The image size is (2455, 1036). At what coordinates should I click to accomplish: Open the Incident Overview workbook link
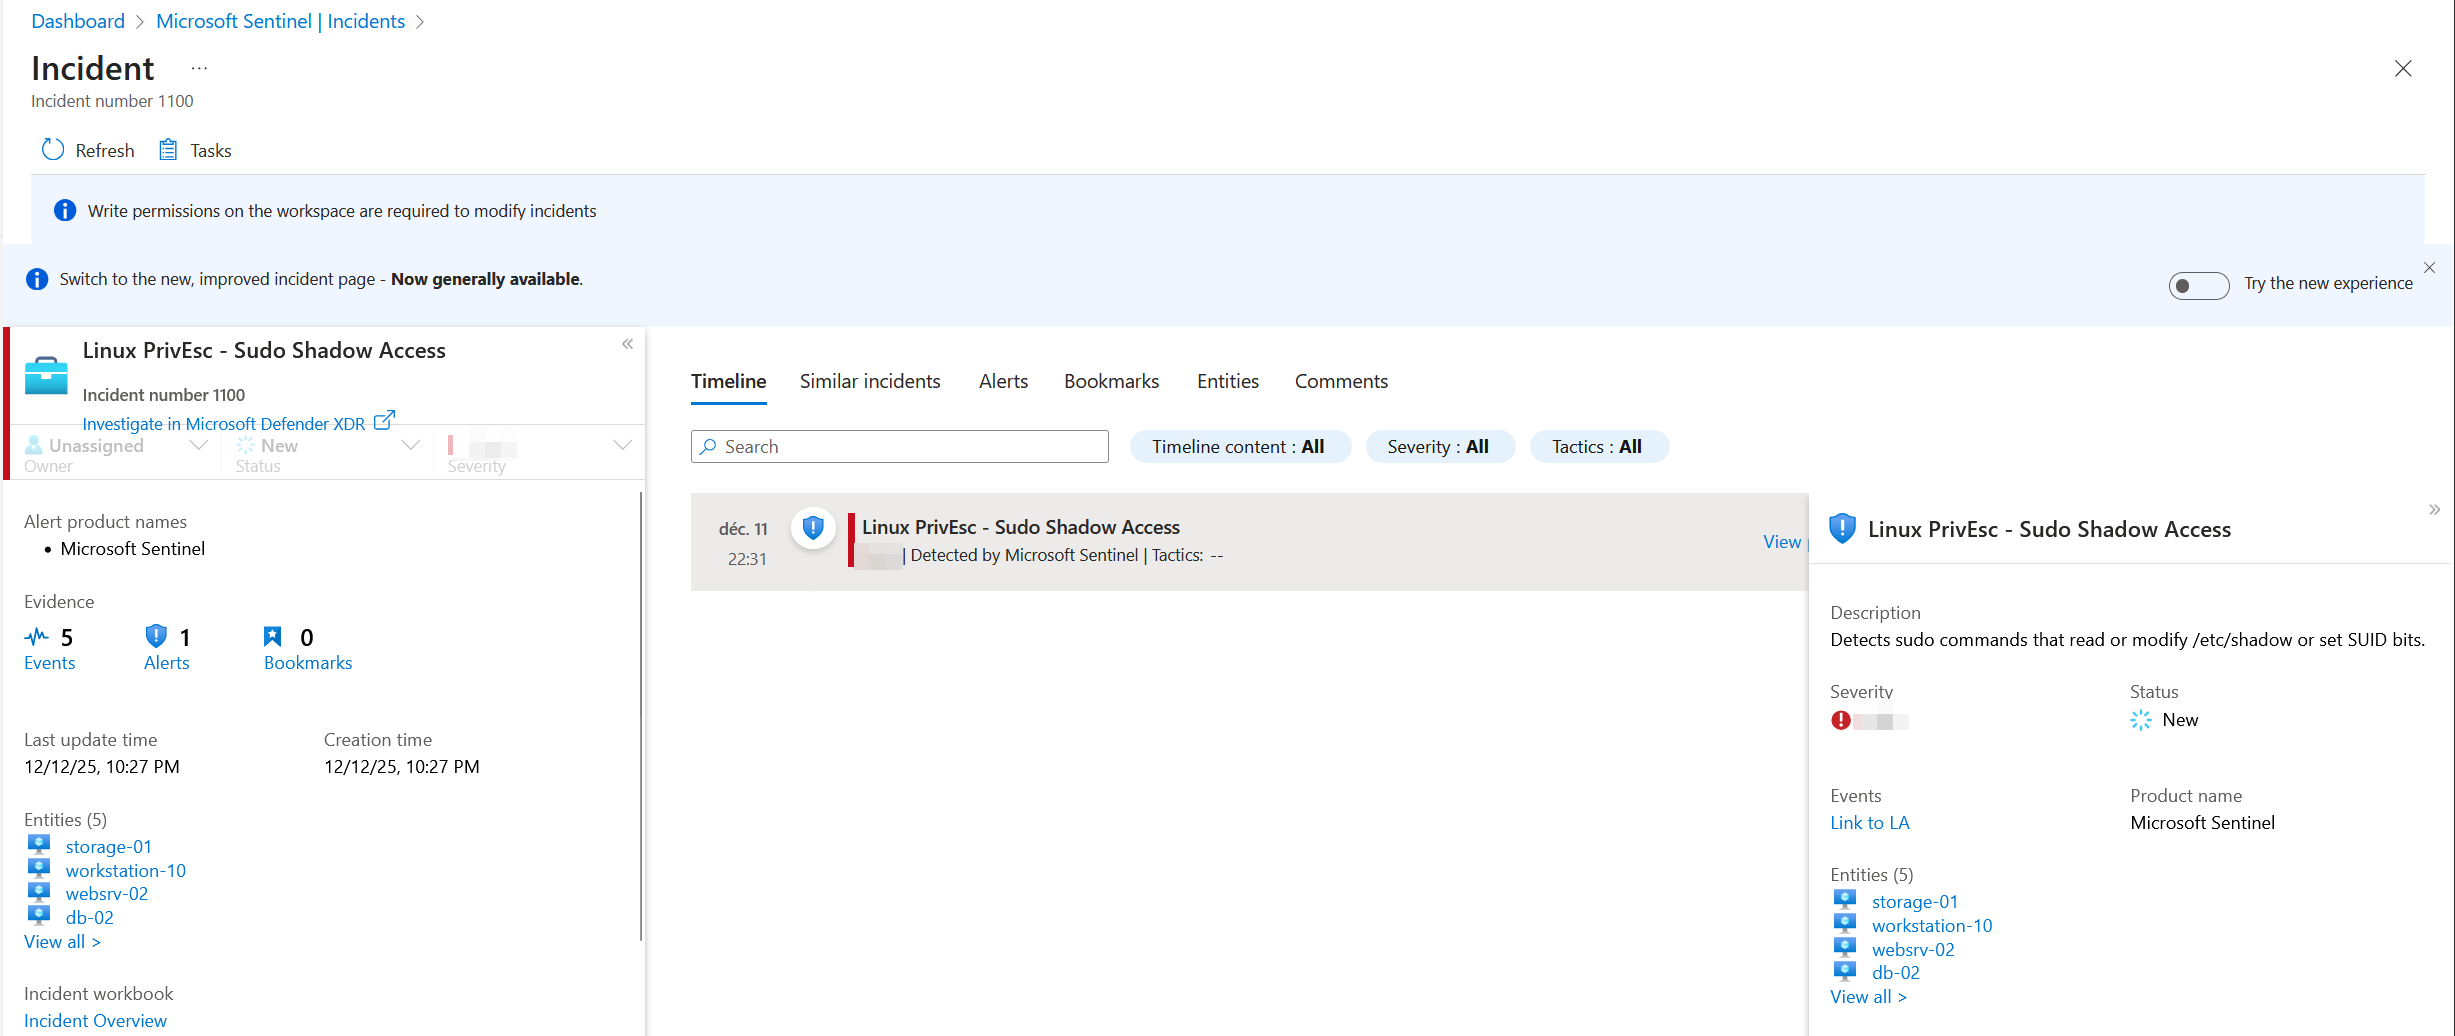click(x=95, y=1020)
